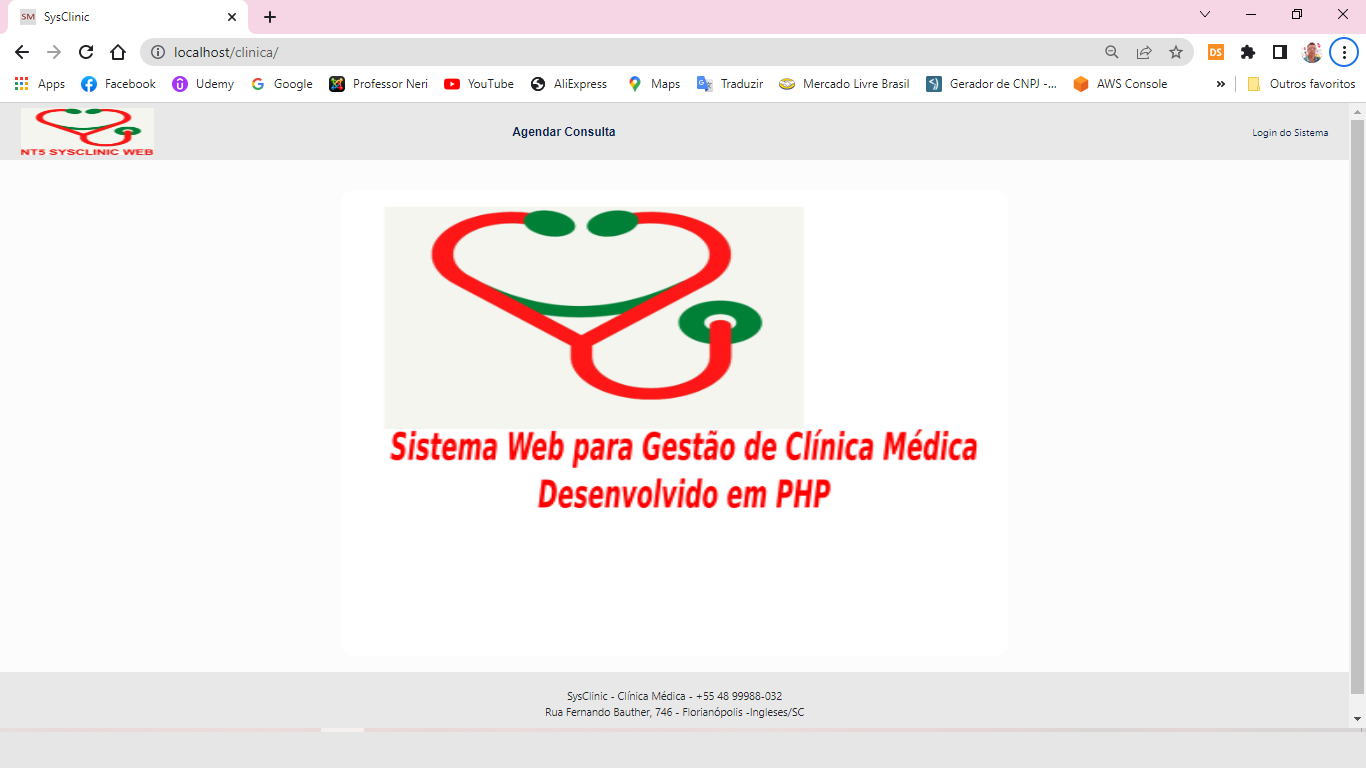Open the Agendar Consulta menu item
Viewport: 1366px width, 768px height.
pyautogui.click(x=563, y=132)
